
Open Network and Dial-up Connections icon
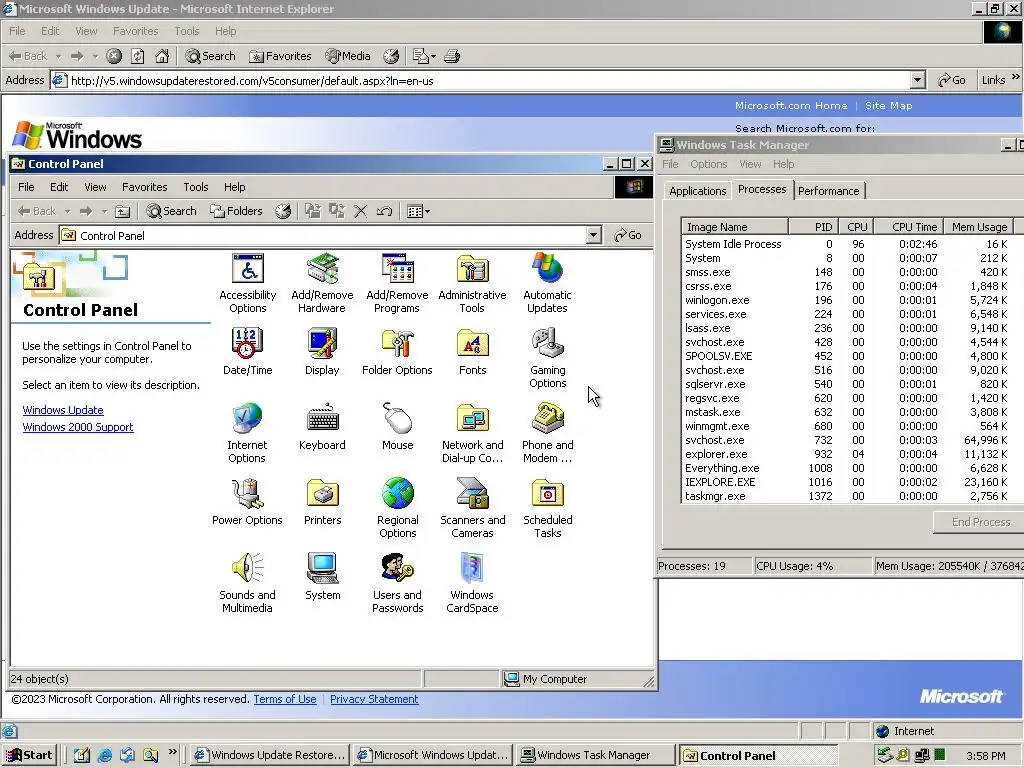click(x=472, y=433)
